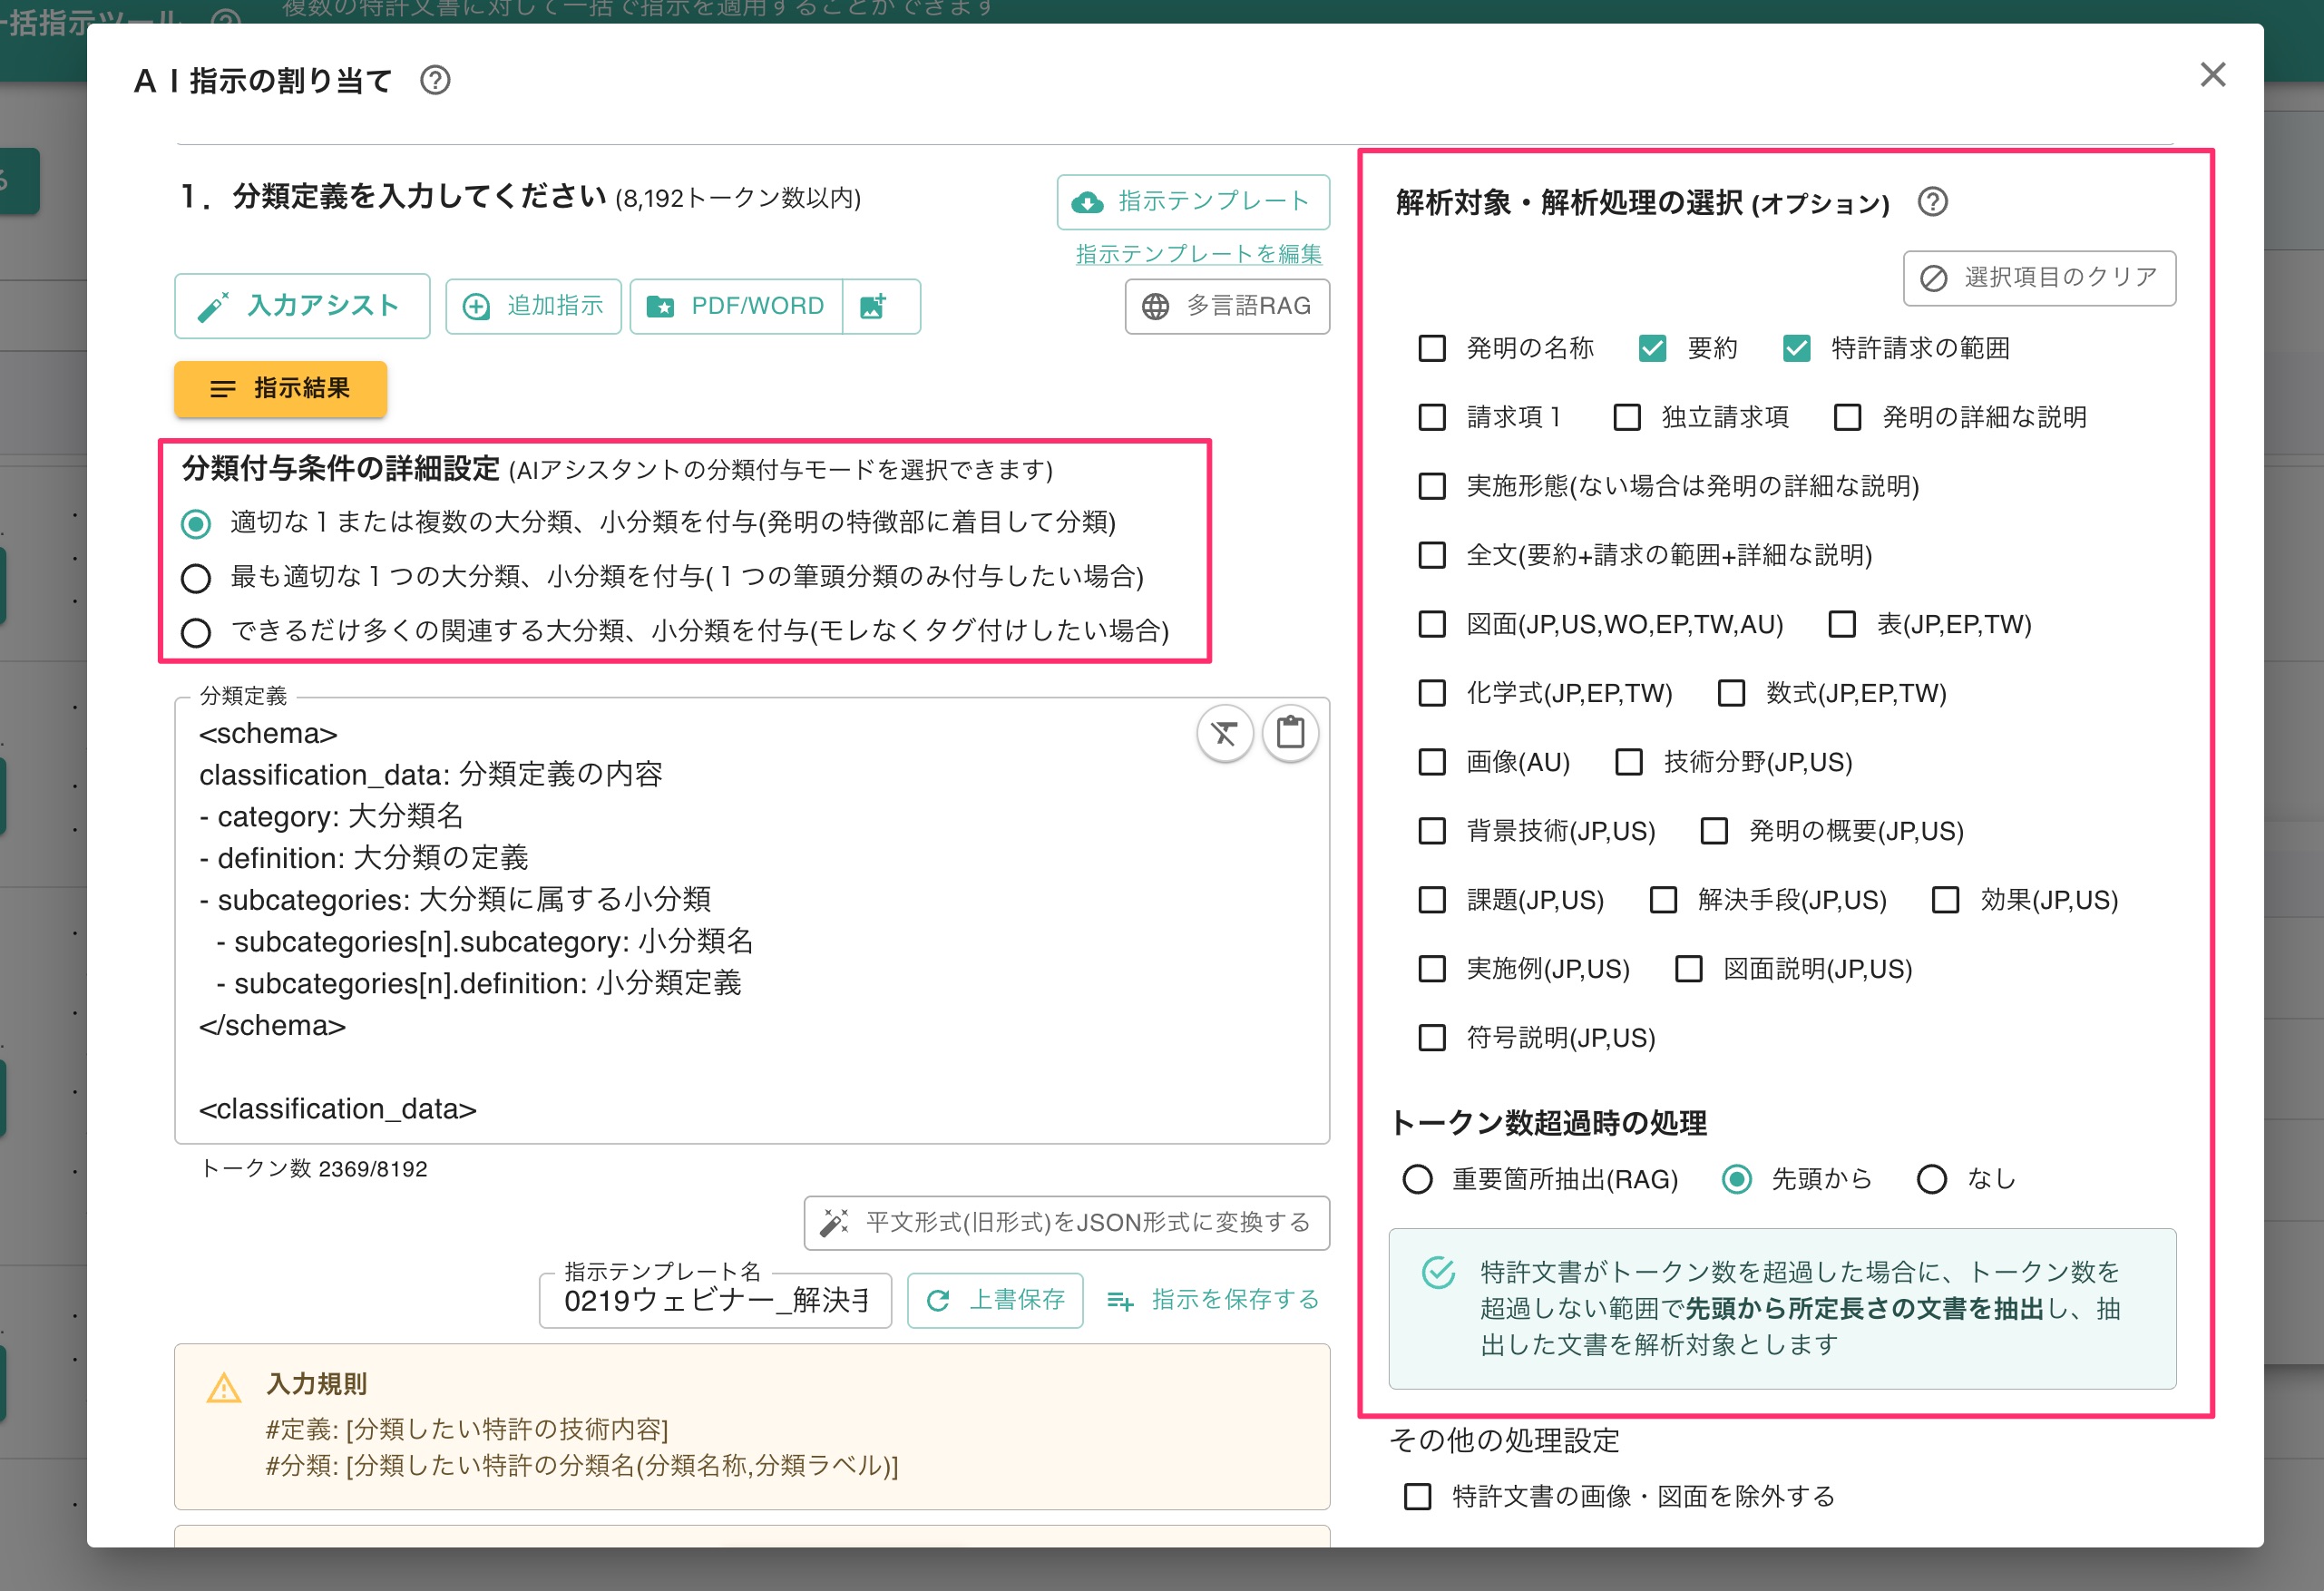Click help icon next to AI指示の割り当て
The height and width of the screenshot is (1591, 2324).
coord(435,80)
